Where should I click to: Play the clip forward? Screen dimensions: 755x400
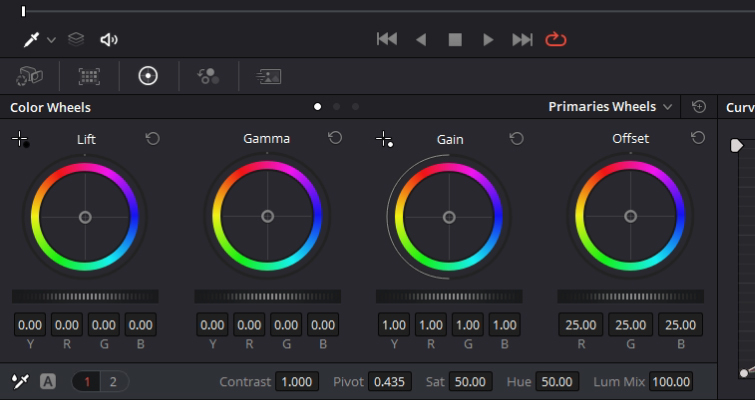tap(488, 39)
